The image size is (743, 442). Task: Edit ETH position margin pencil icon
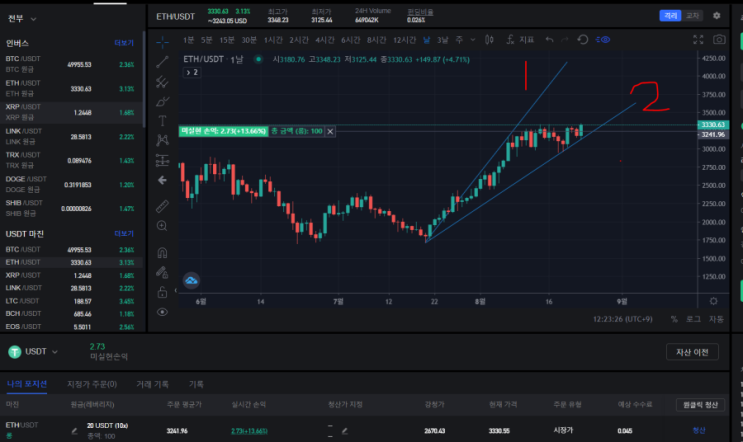coord(74,431)
